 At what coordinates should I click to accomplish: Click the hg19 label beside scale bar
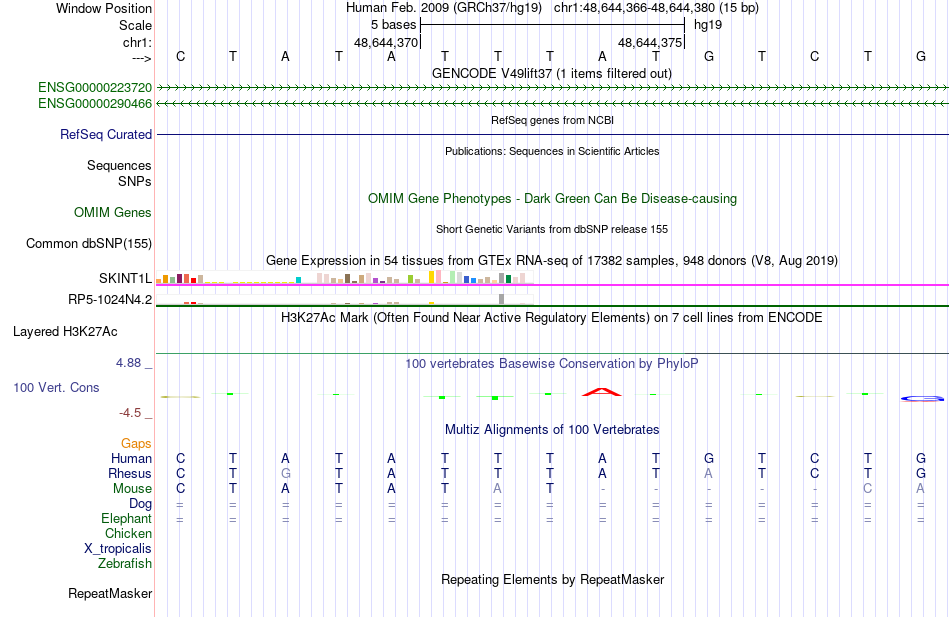coord(708,25)
